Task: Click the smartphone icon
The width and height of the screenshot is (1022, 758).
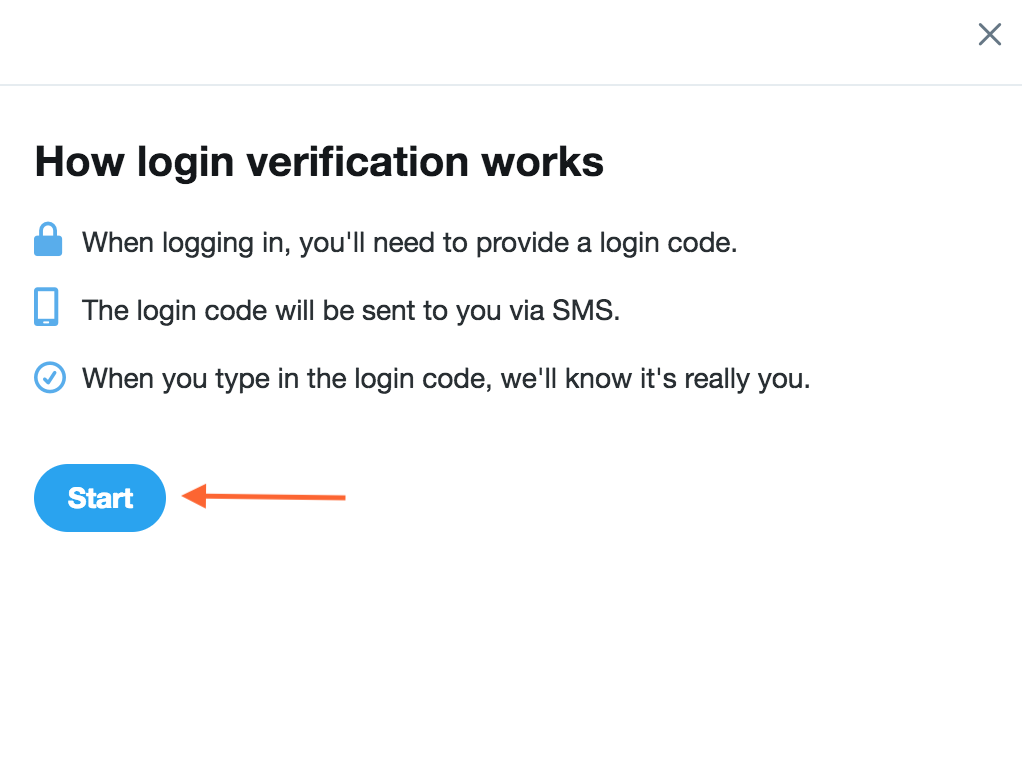Action: (x=46, y=307)
